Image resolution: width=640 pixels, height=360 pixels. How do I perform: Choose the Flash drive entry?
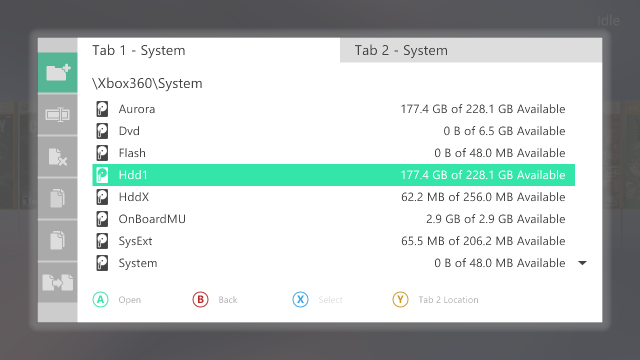[x=333, y=153]
